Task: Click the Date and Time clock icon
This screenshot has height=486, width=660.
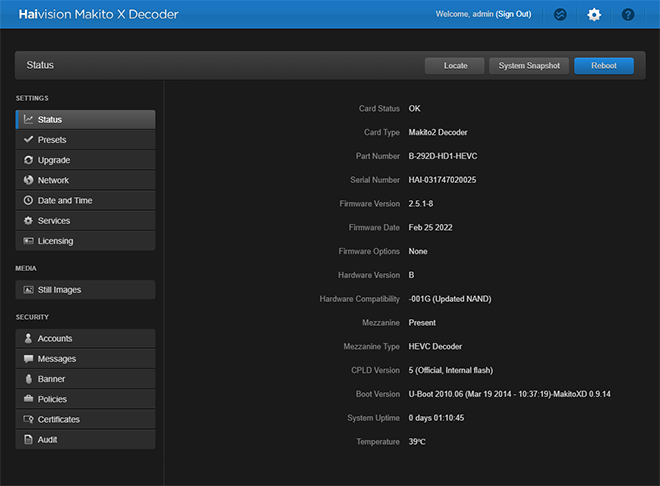Action: pyautogui.click(x=29, y=200)
